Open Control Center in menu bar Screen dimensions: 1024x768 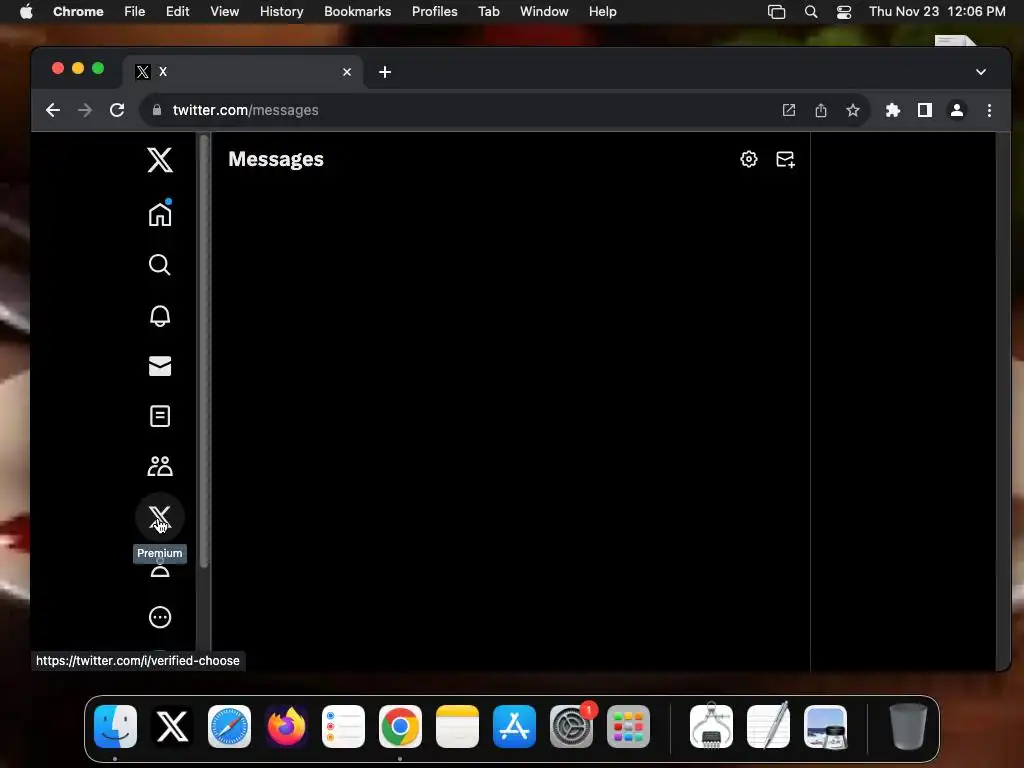(844, 11)
